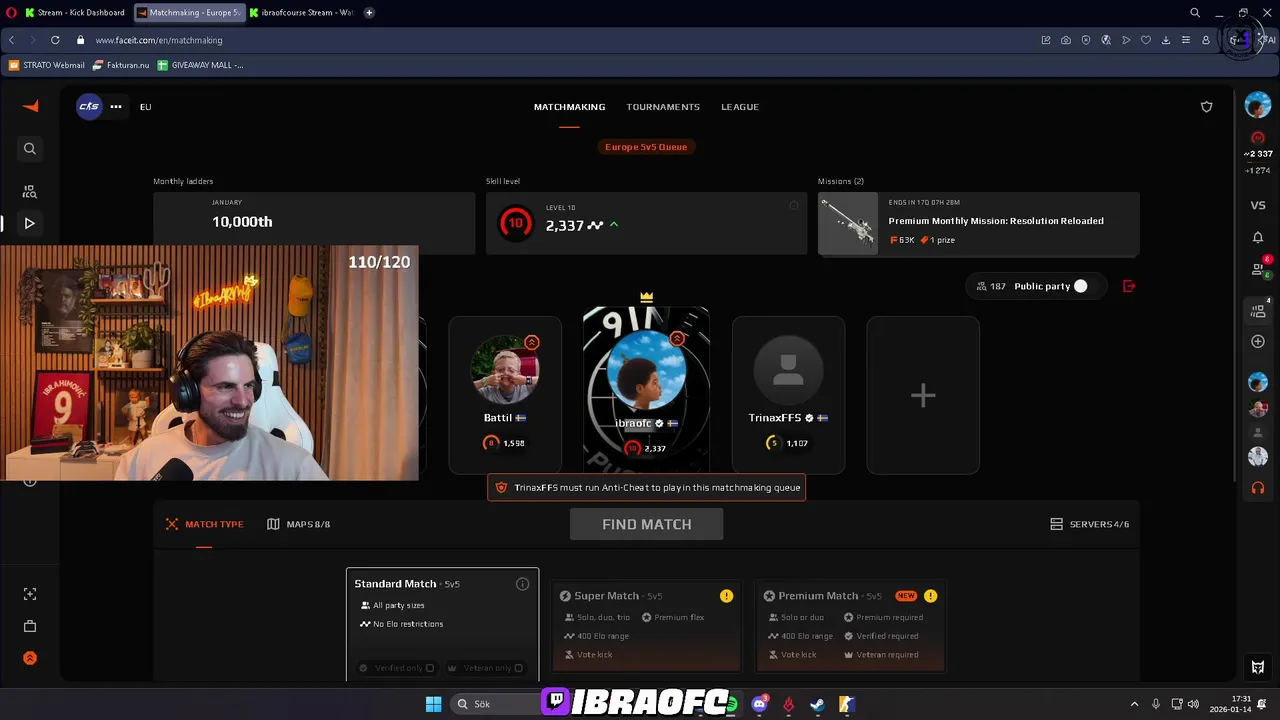This screenshot has width=1280, height=720.
Task: Open Steam from the taskbar
Action: 817,704
